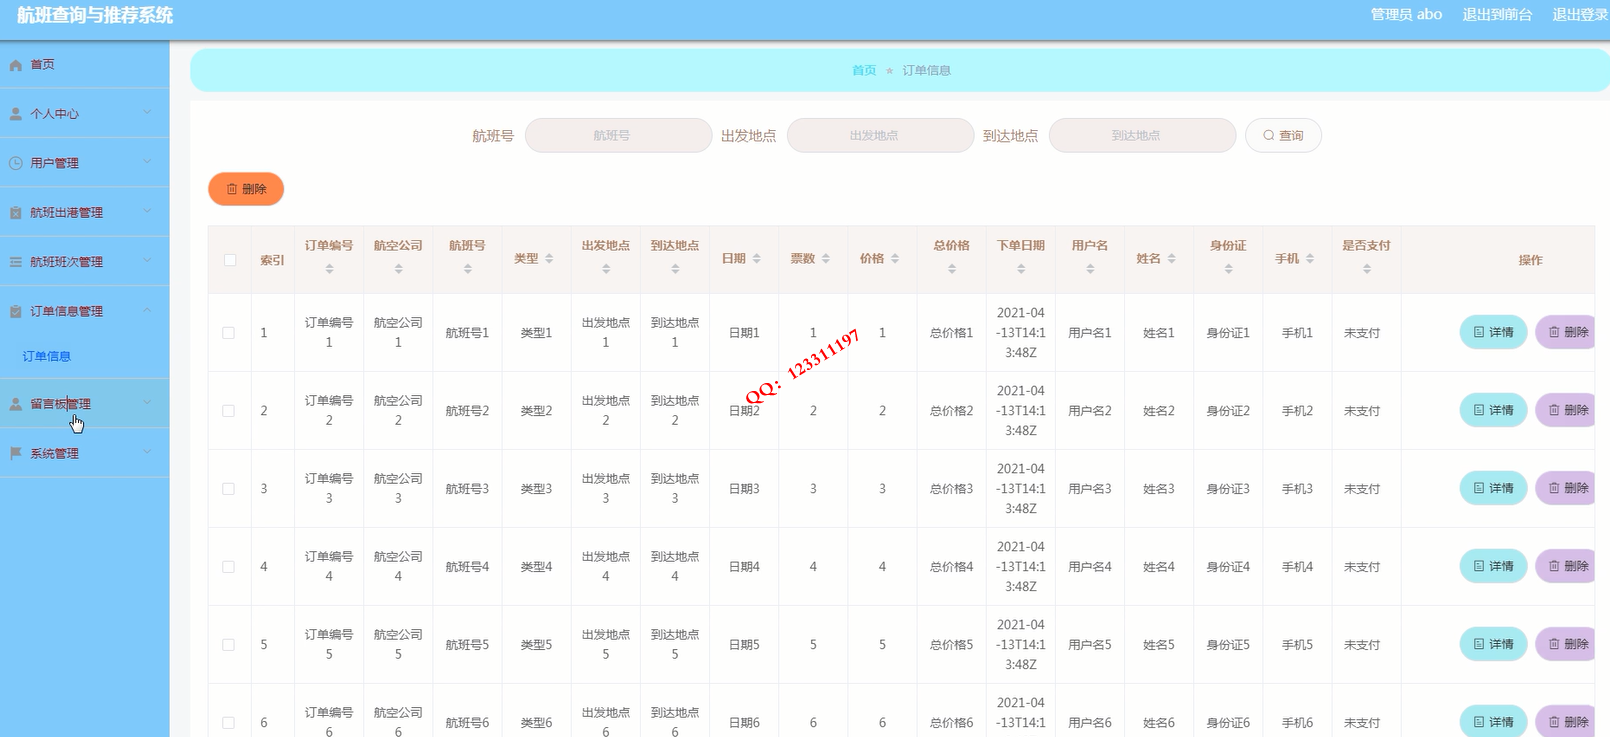Click the orange 删除 batch delete button
1610x737 pixels.
pos(246,189)
